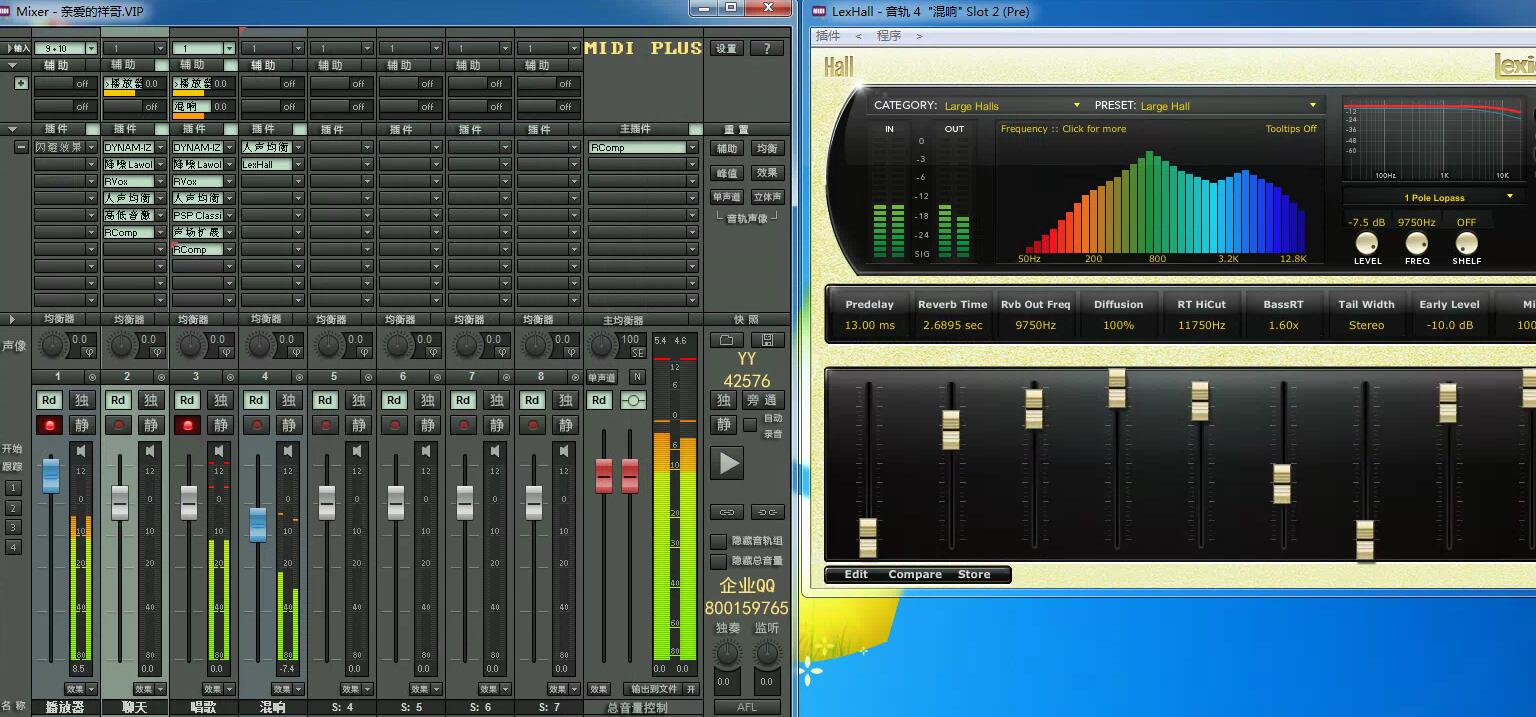The height and width of the screenshot is (717, 1536).
Task: Click the N button on the master channel
Action: click(x=637, y=377)
